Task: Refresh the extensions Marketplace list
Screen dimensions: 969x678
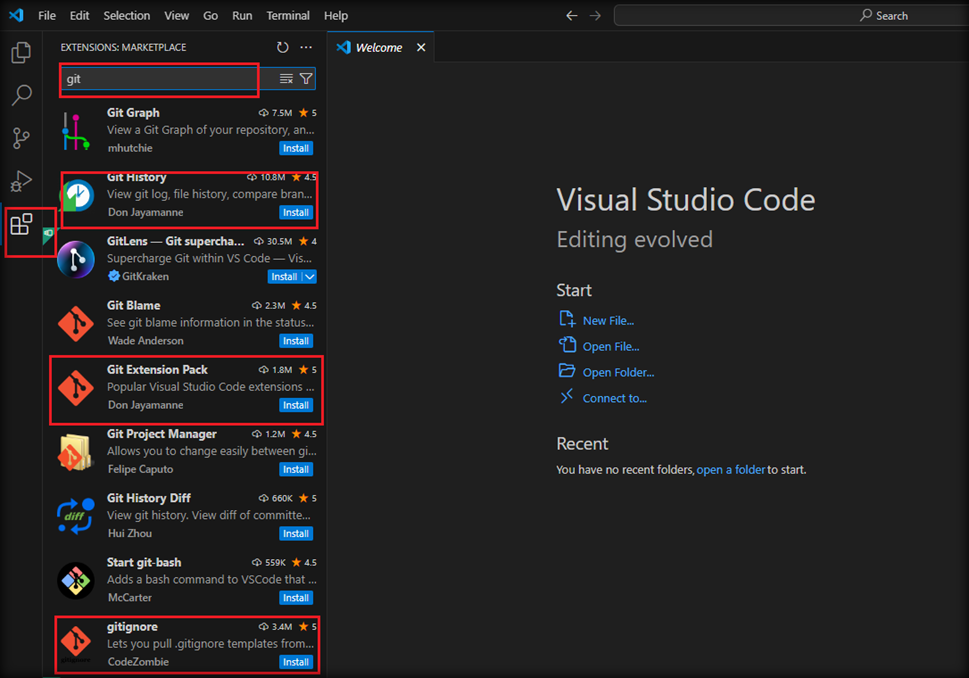Action: coord(282,47)
